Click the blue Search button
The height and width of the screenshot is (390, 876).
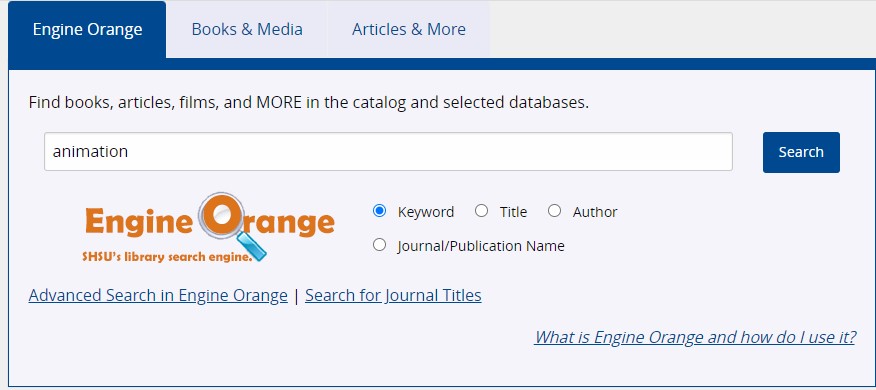point(801,152)
